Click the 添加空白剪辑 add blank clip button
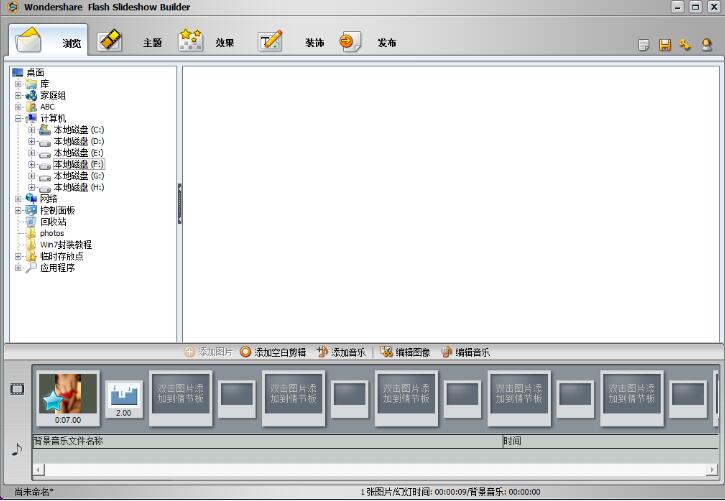This screenshot has height=501, width=725. pyautogui.click(x=273, y=352)
